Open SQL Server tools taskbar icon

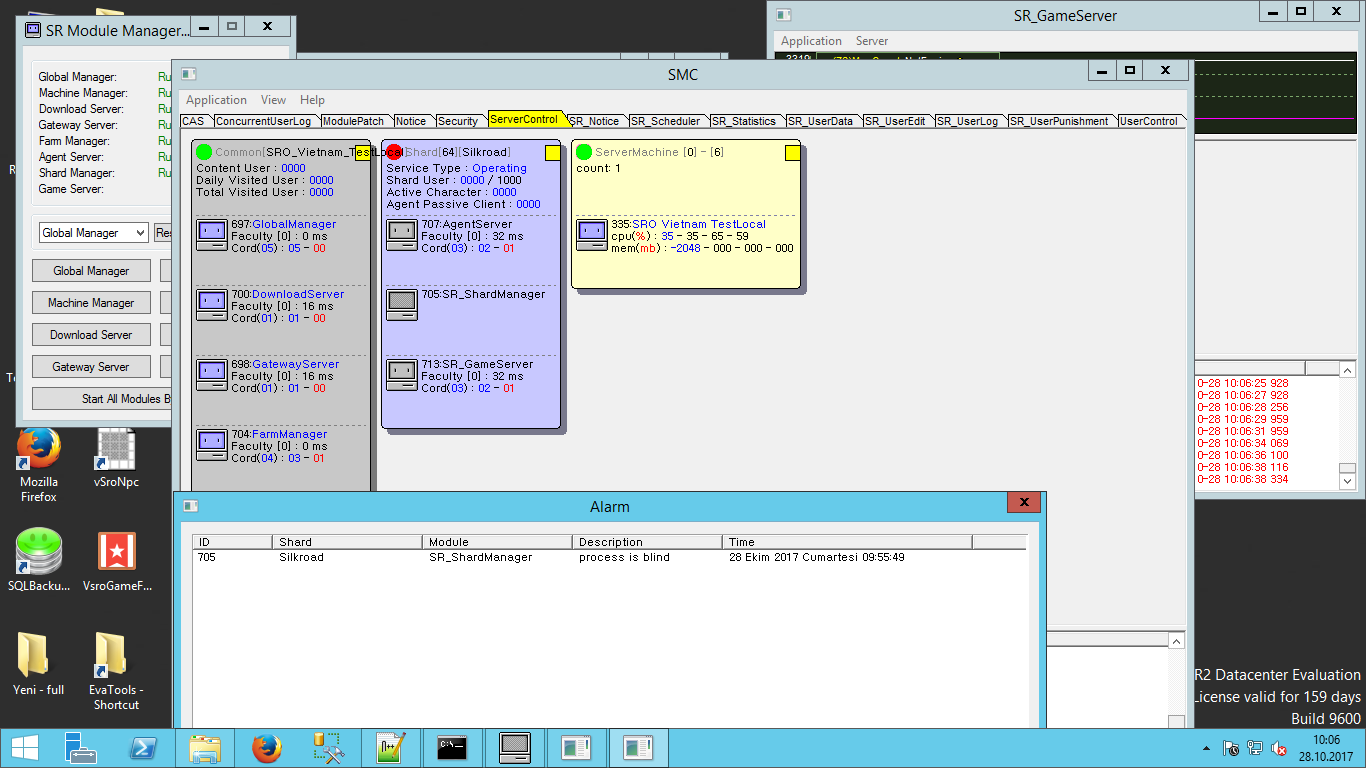coord(328,748)
